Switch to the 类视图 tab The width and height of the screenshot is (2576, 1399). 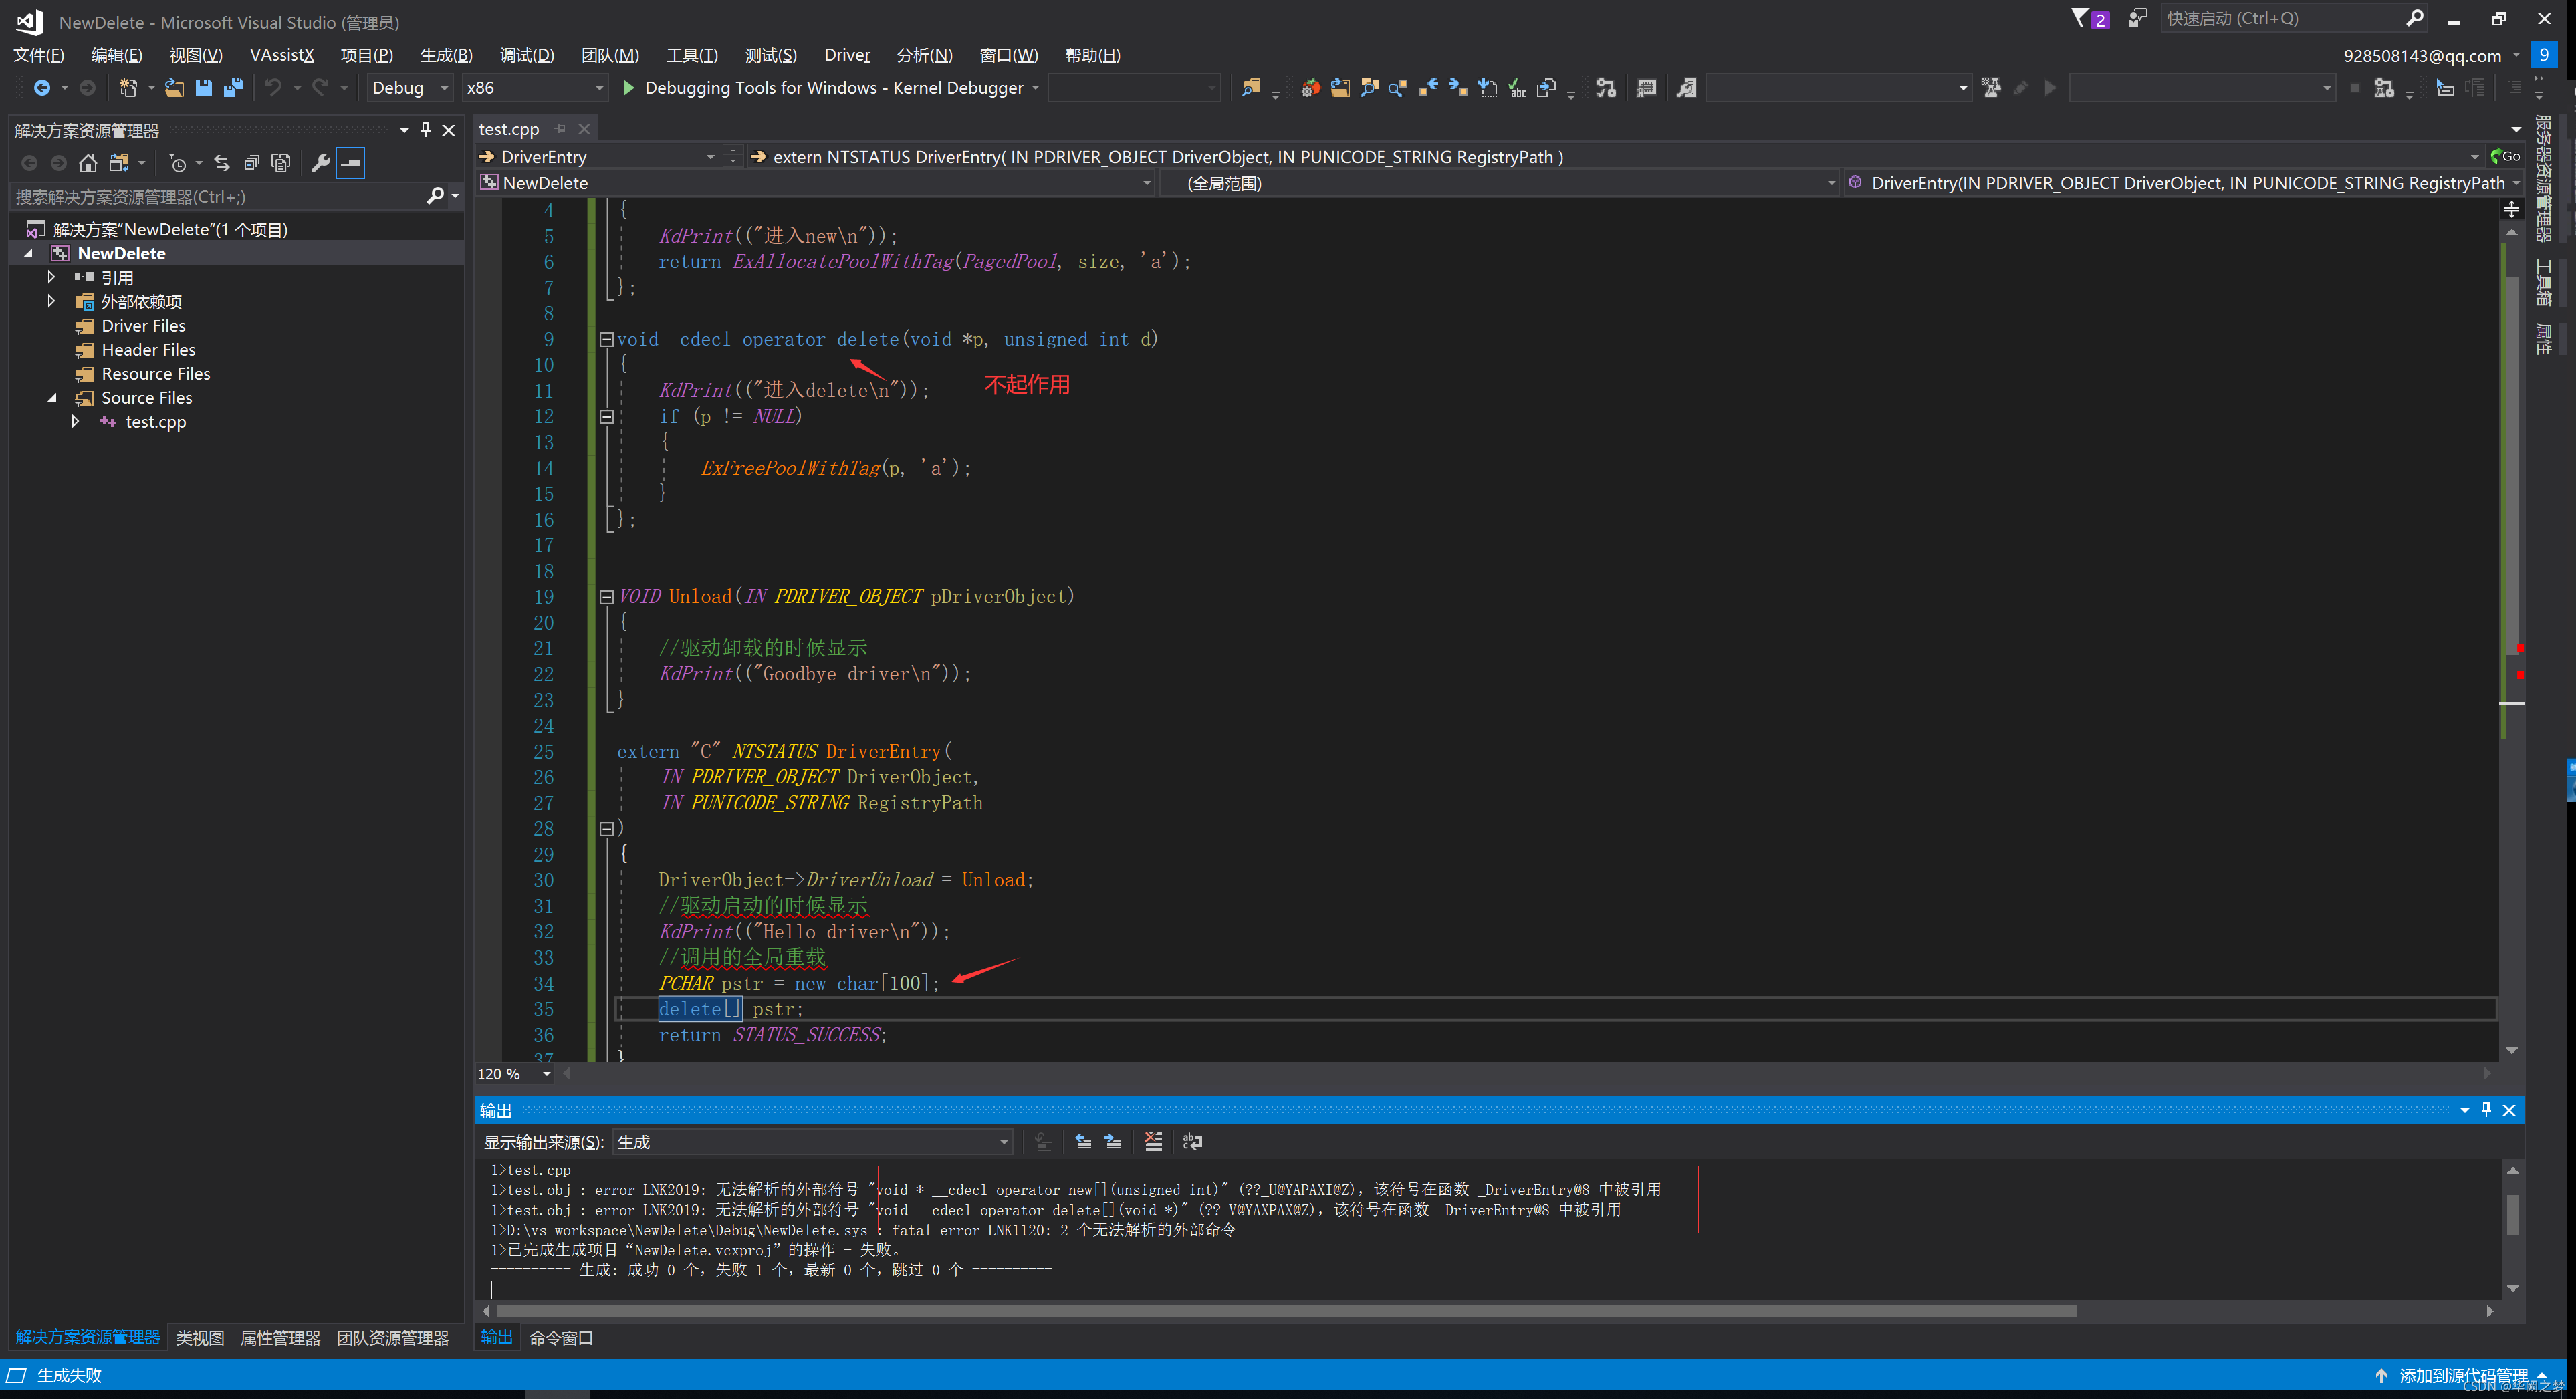pos(200,1338)
